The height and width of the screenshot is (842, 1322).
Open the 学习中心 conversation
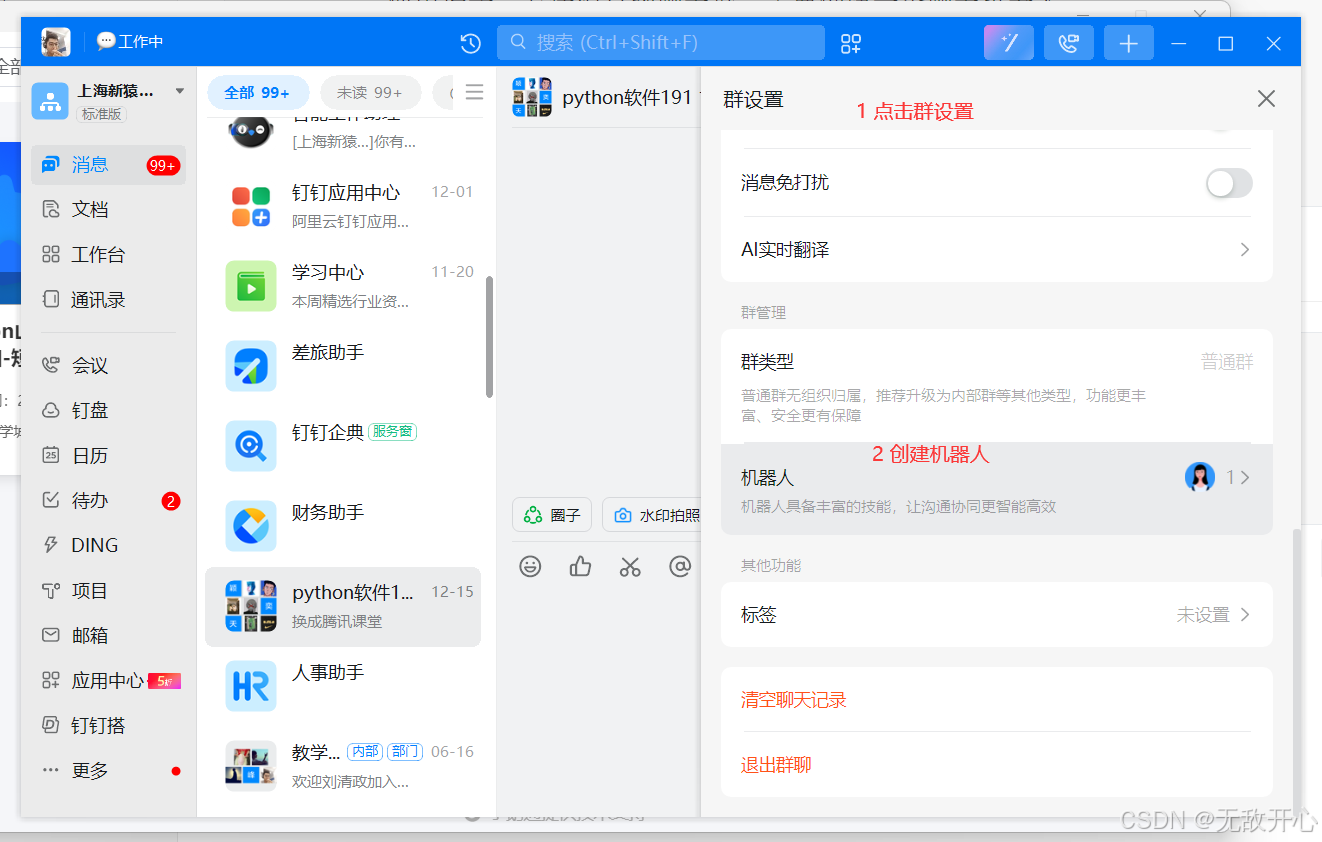pyautogui.click(x=343, y=286)
